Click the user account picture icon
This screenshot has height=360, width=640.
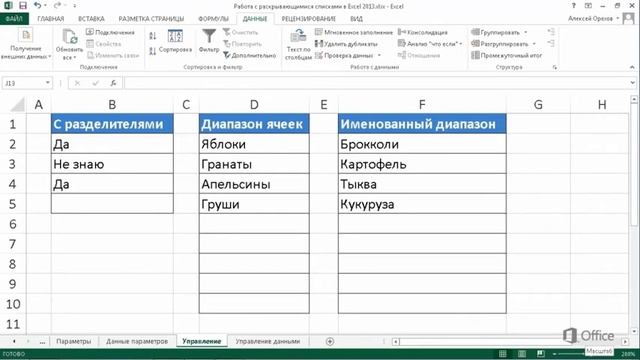(x=629, y=18)
